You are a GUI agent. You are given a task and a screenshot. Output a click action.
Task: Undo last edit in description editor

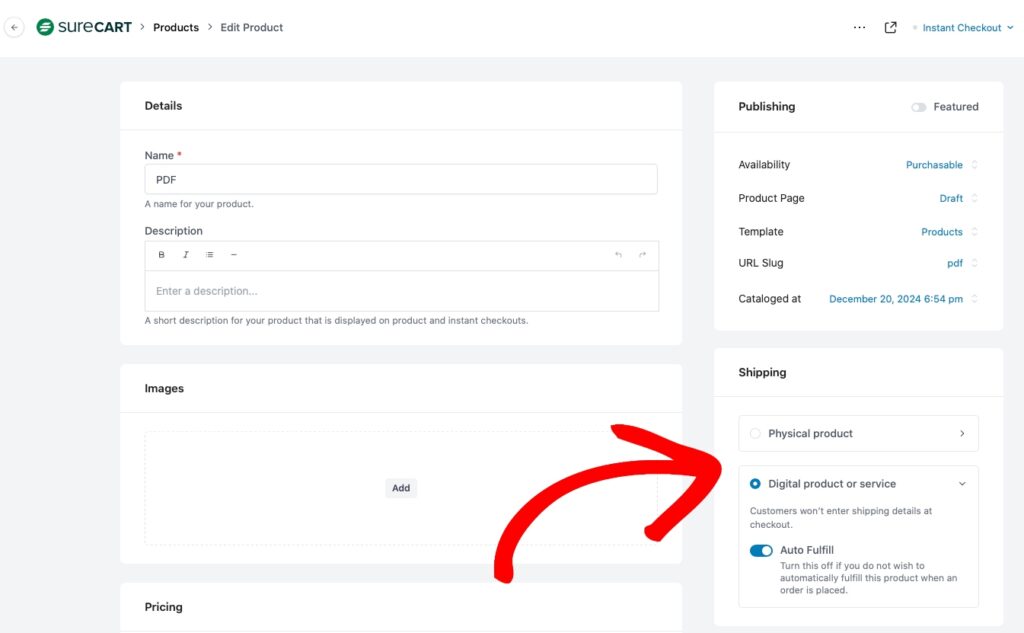pos(618,255)
